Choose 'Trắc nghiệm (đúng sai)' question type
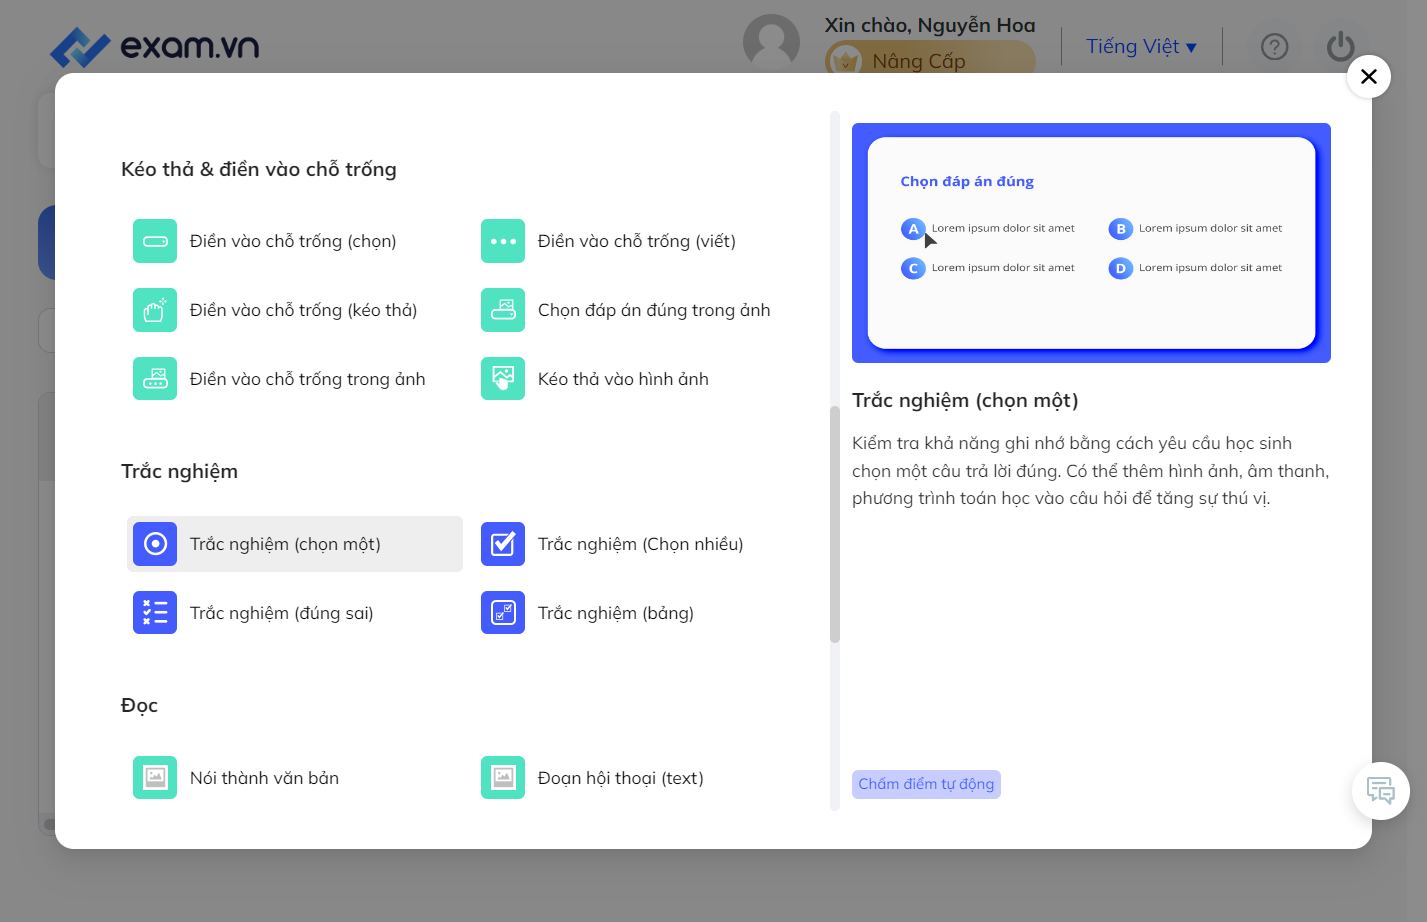 [295, 613]
